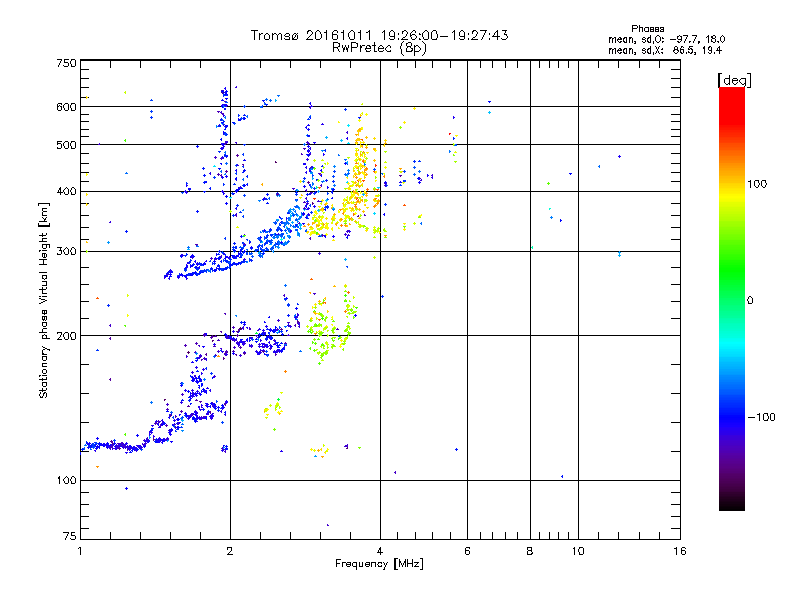800x600 pixels.
Task: Click the 'mean, sd,O: -97.7, 18.0' statistic
Action: coord(666,39)
